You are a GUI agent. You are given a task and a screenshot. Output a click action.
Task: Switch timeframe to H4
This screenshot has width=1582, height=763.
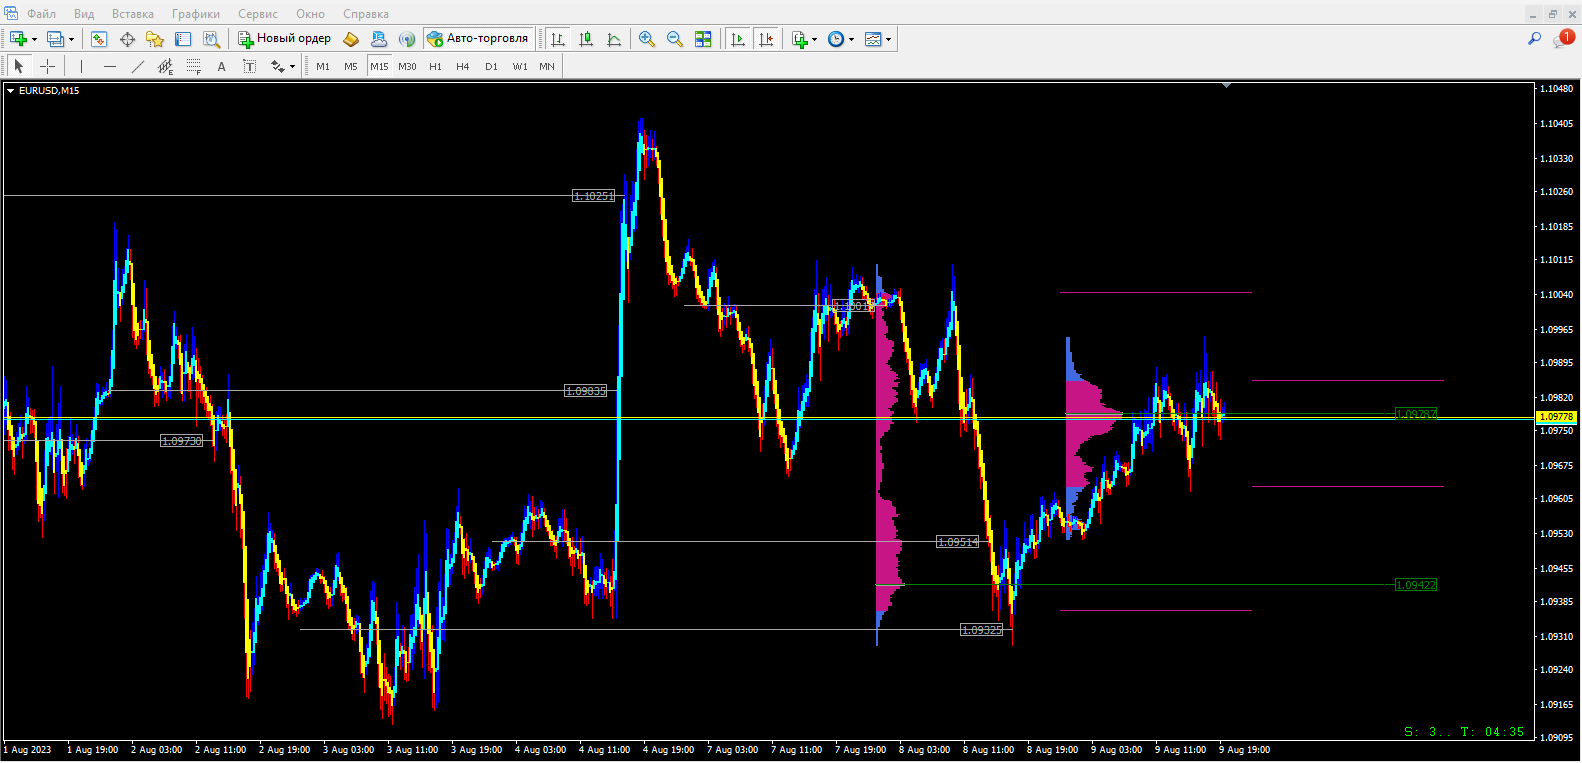coord(462,67)
